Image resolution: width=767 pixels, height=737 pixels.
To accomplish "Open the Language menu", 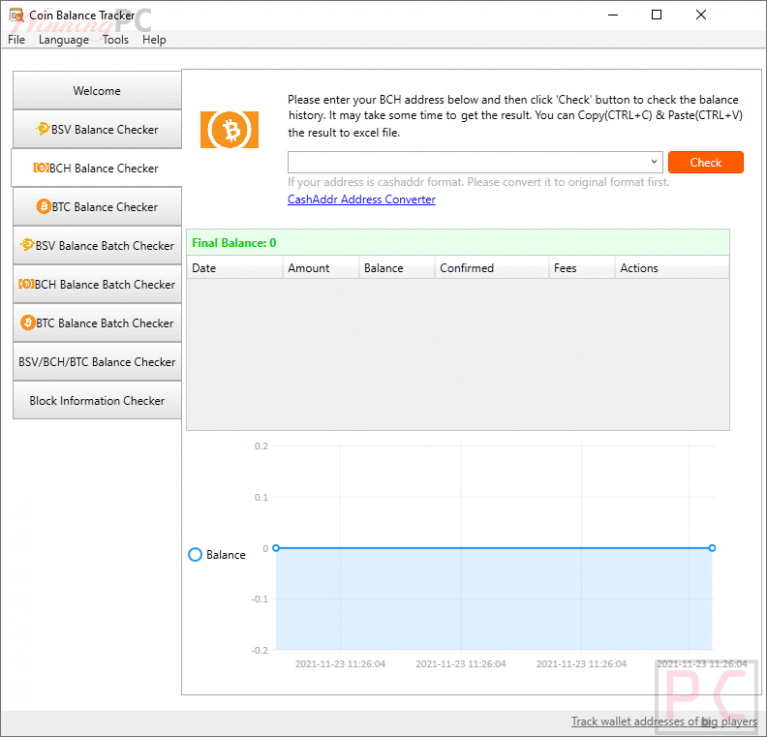I will tap(64, 40).
